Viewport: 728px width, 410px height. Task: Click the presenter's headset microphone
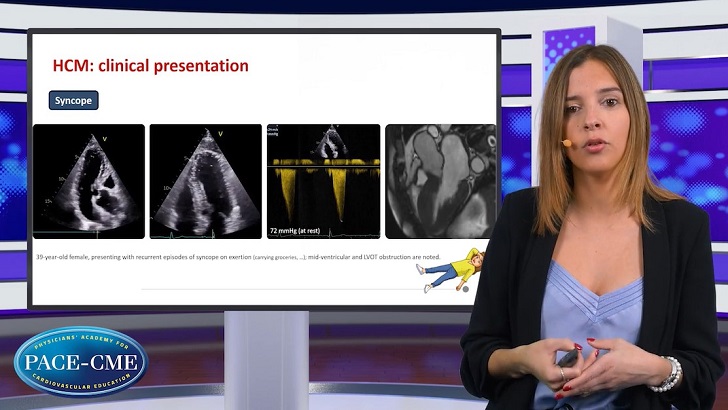coord(566,143)
